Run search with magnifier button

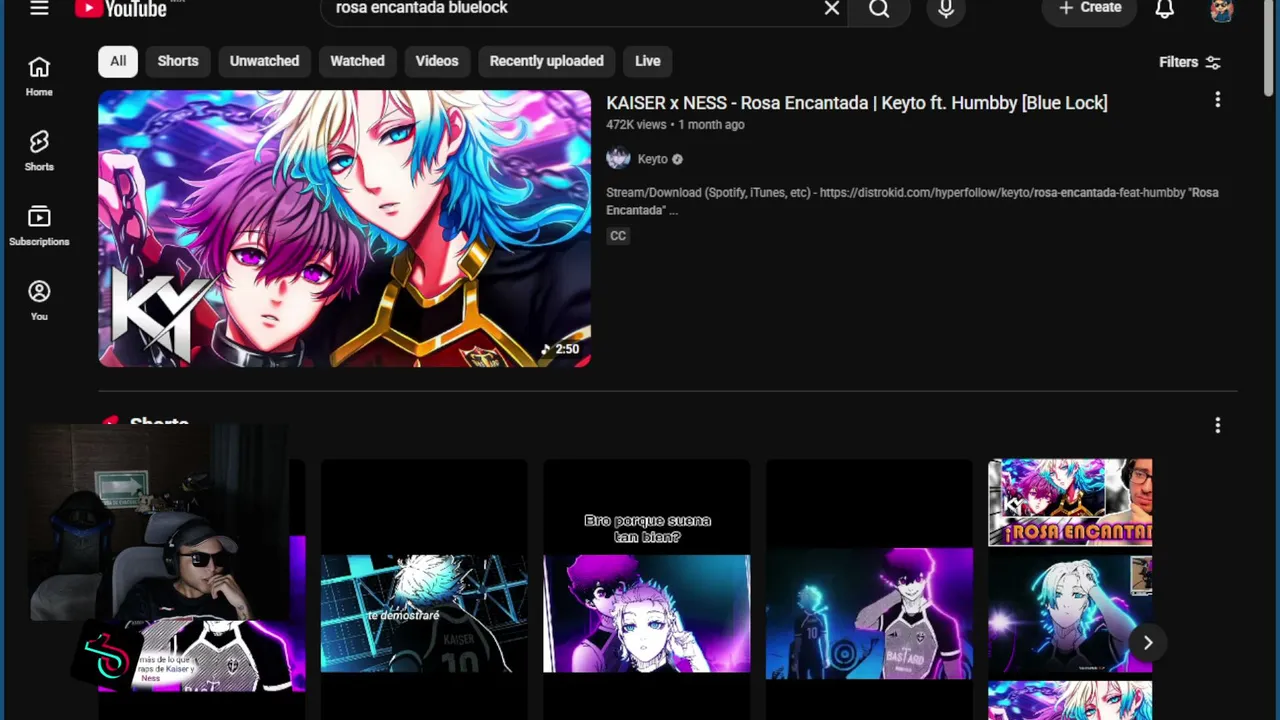pos(879,9)
